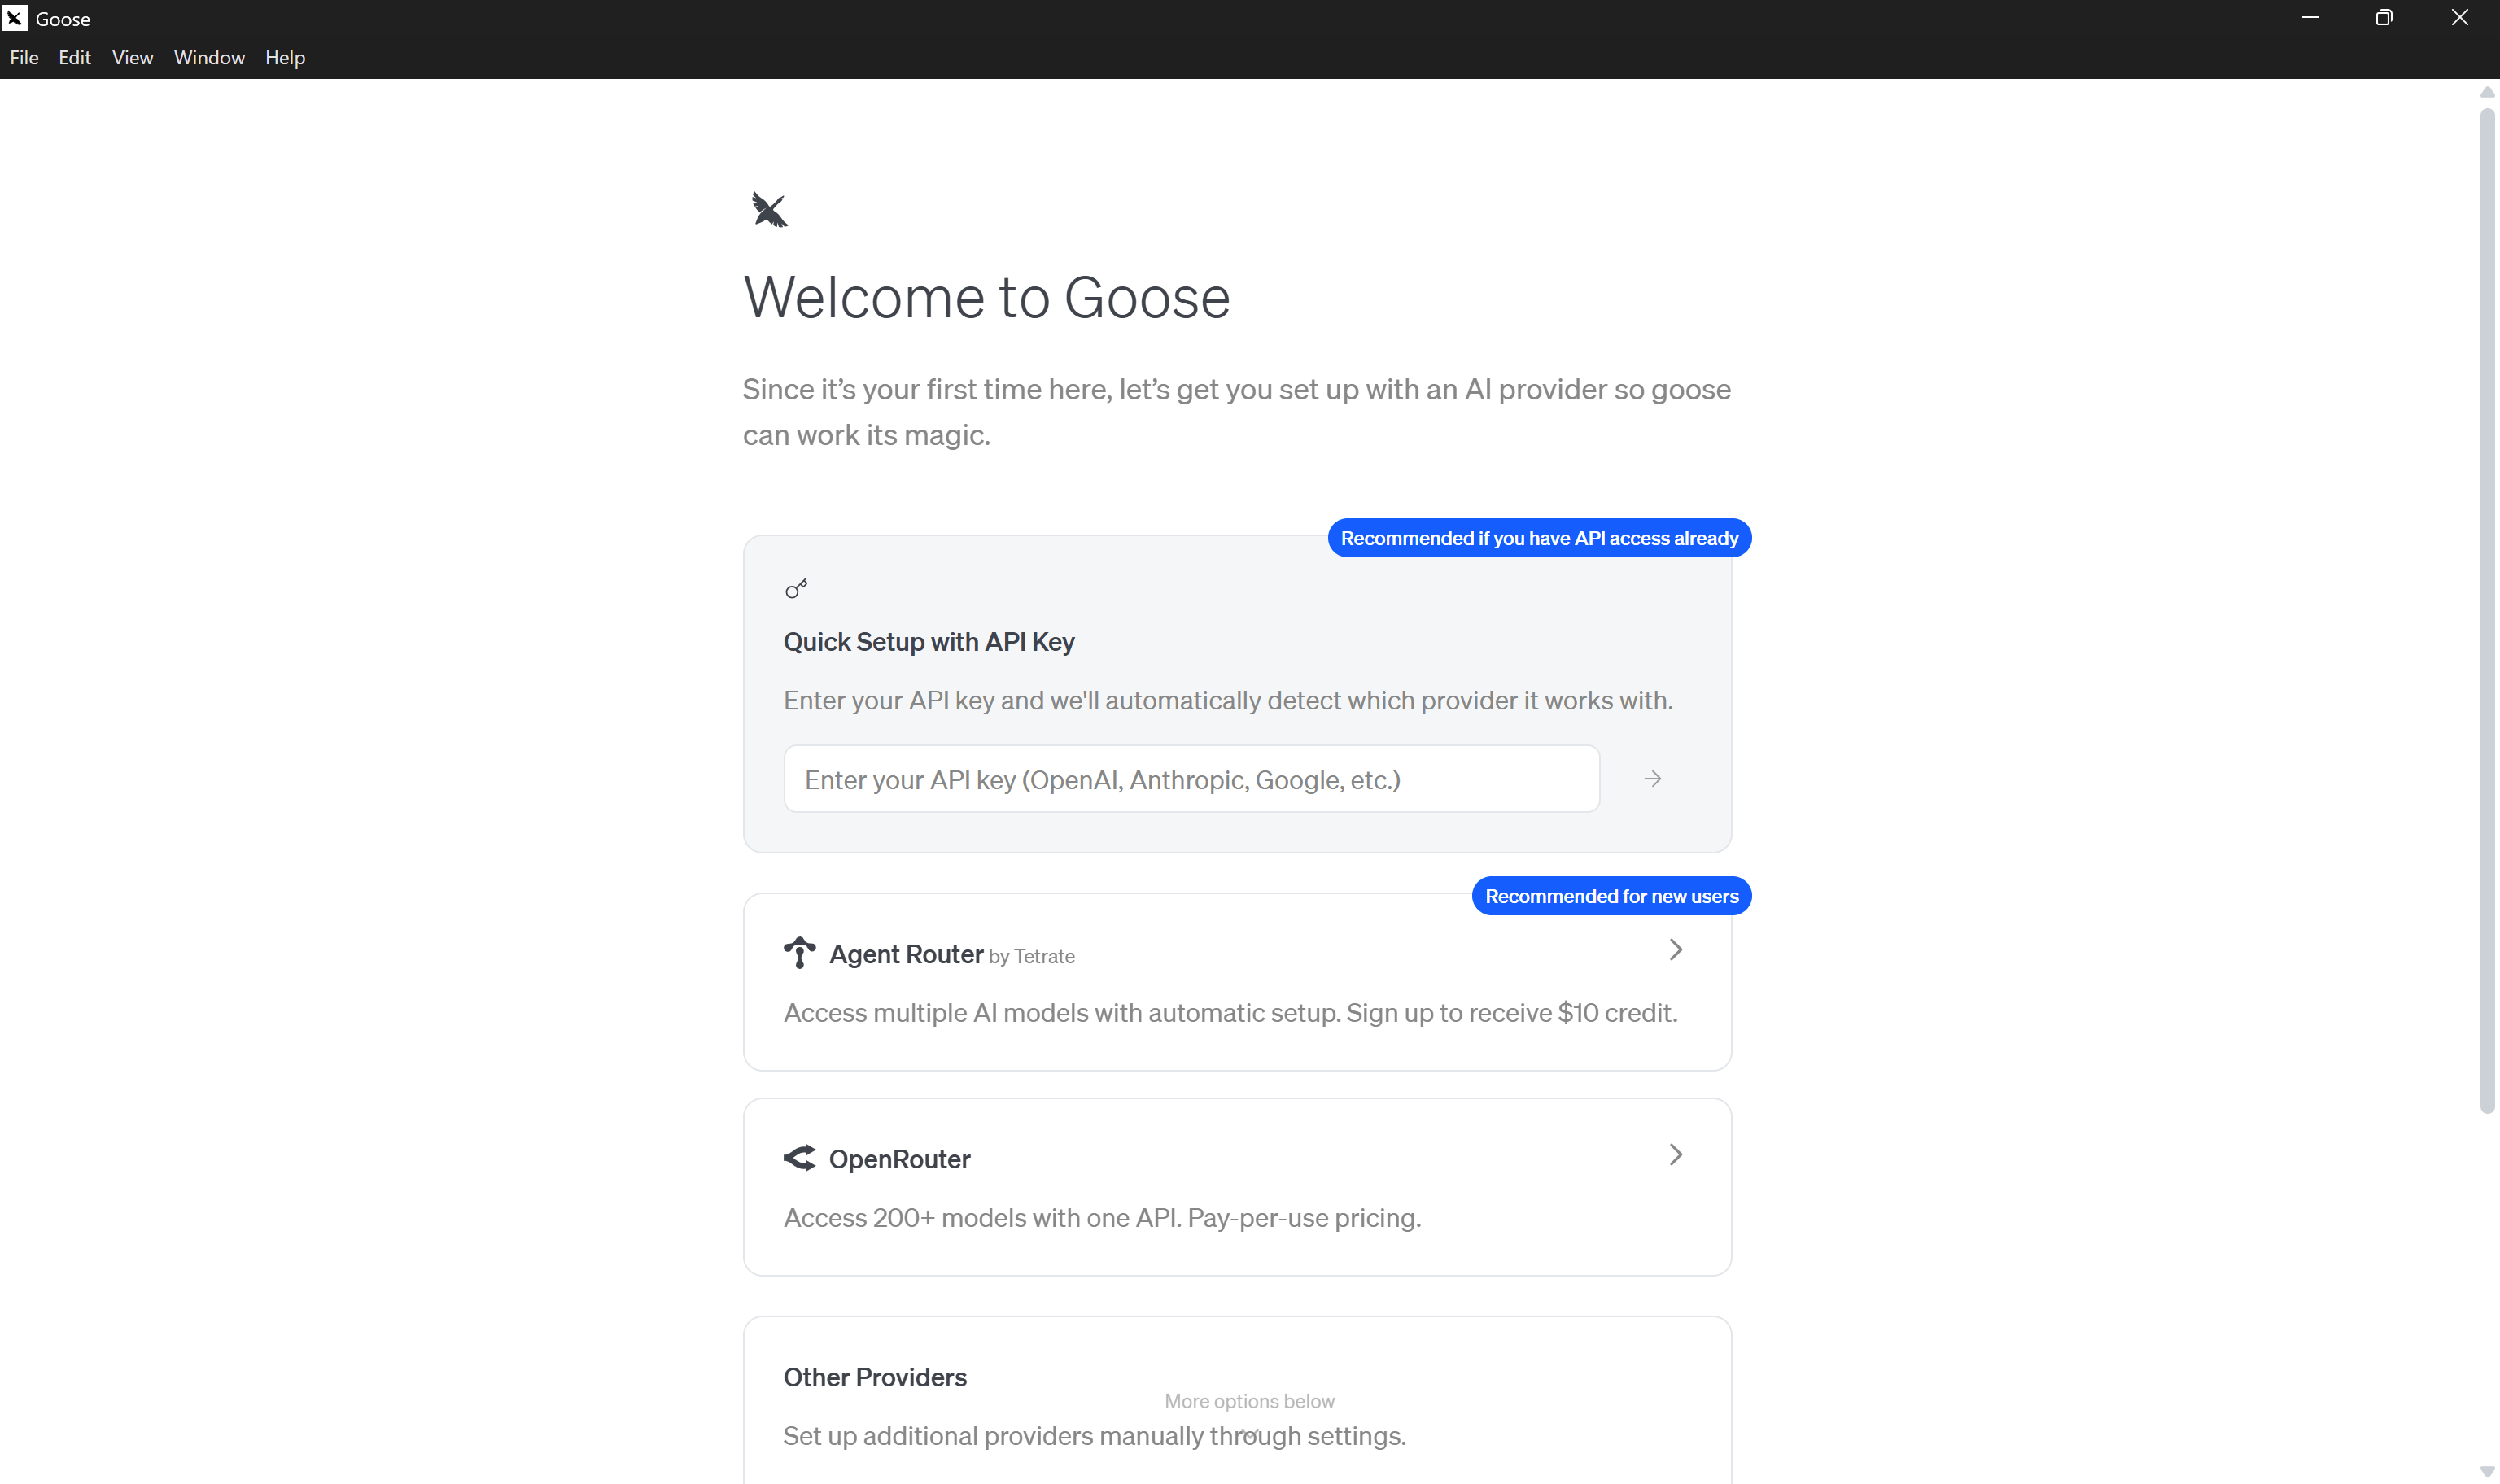Click the OpenRouter logo icon
Screen dimensions: 2500x1484
pos(799,1158)
